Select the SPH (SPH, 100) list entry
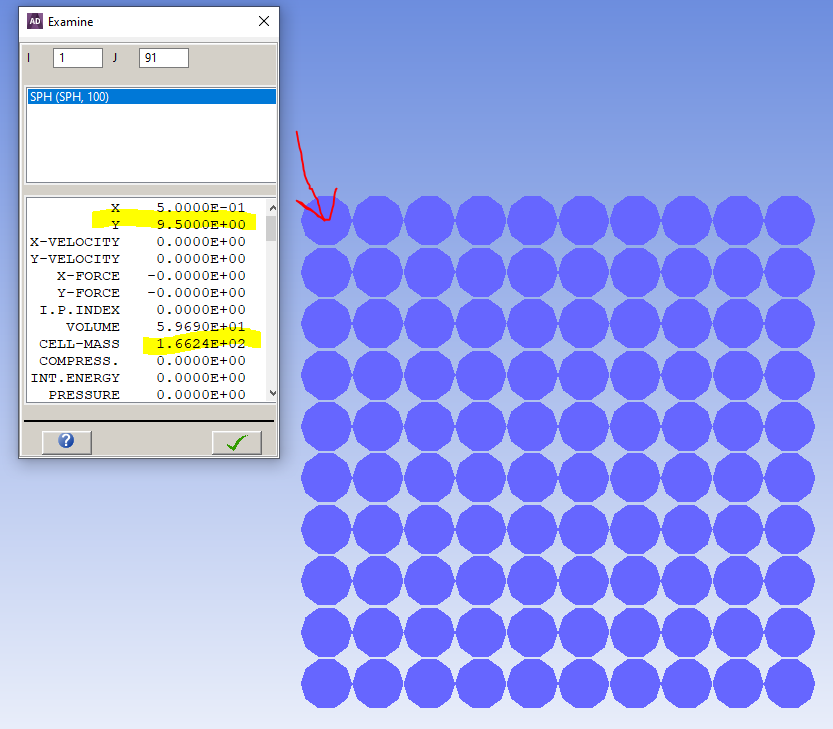 [x=151, y=97]
